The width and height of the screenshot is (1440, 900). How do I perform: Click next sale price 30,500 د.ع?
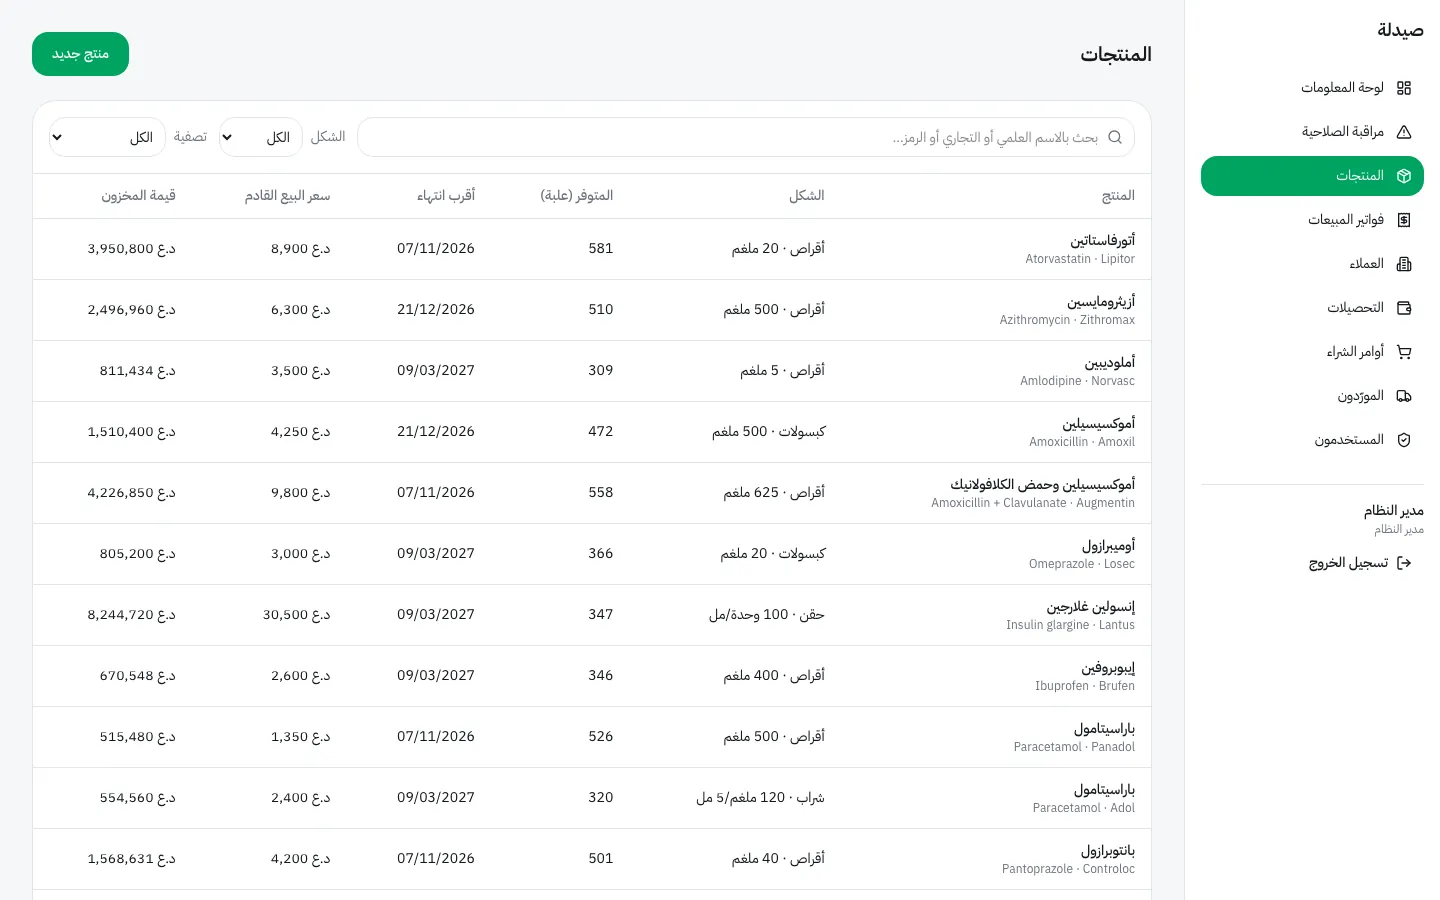pos(296,615)
